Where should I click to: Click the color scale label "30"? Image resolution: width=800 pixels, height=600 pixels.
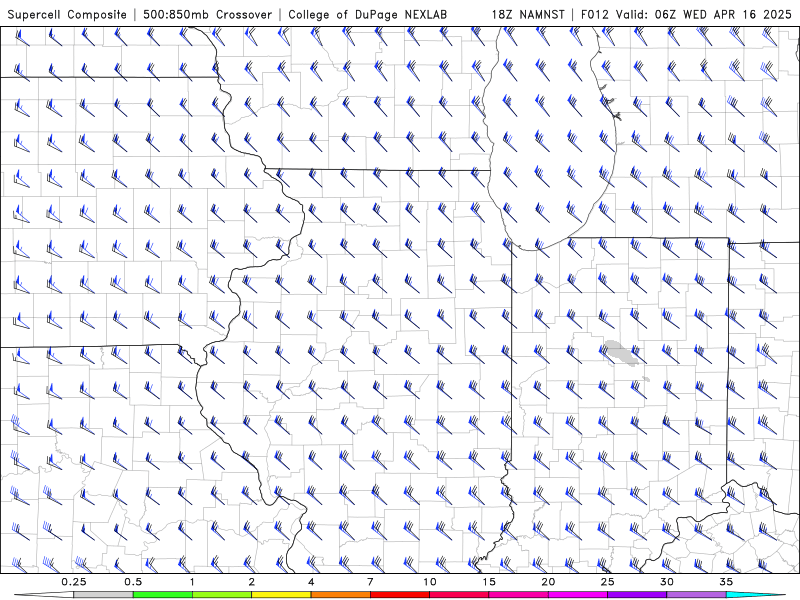667,582
